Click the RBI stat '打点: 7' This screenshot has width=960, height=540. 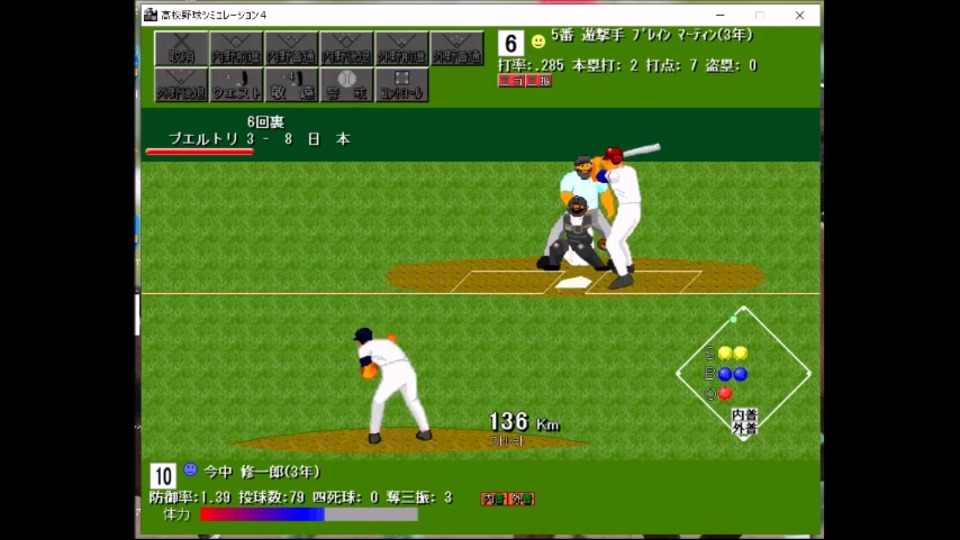pos(672,66)
